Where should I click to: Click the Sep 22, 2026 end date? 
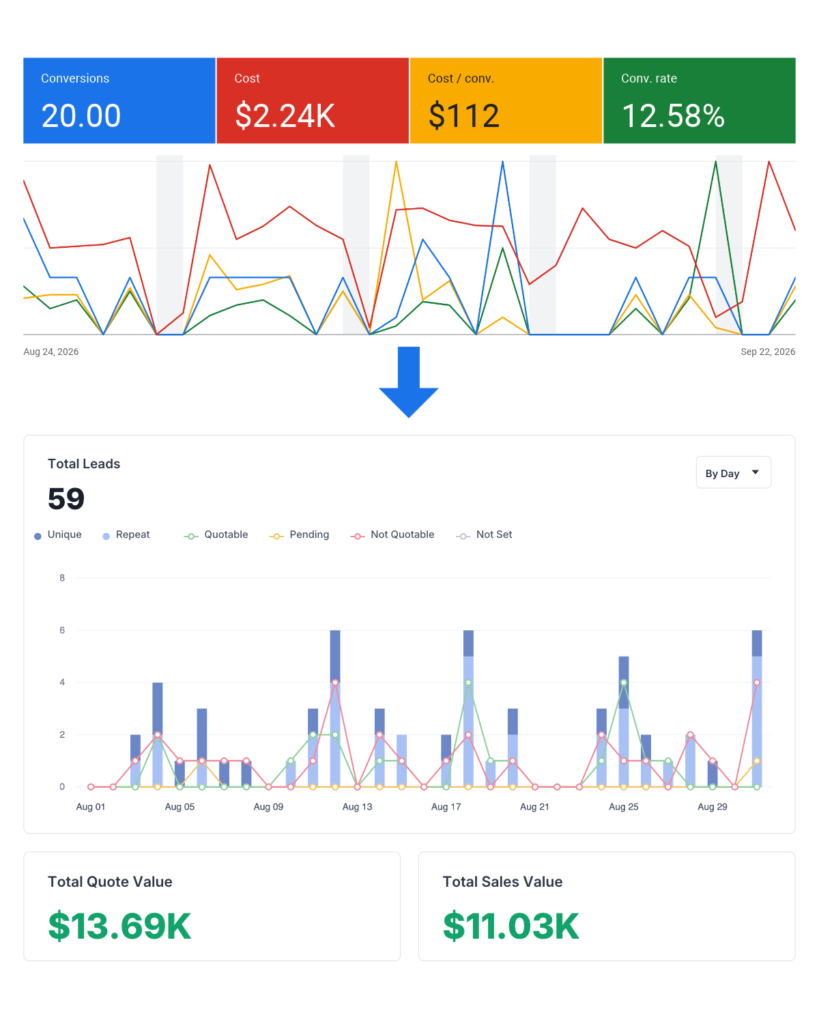point(767,351)
